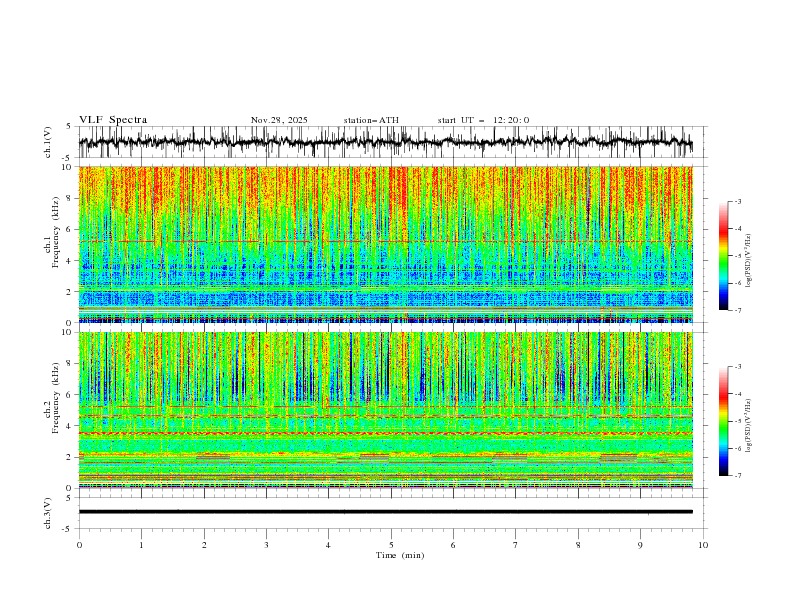
Task: Click the '-5' label on ch.1 colorbar
Action: [737, 256]
